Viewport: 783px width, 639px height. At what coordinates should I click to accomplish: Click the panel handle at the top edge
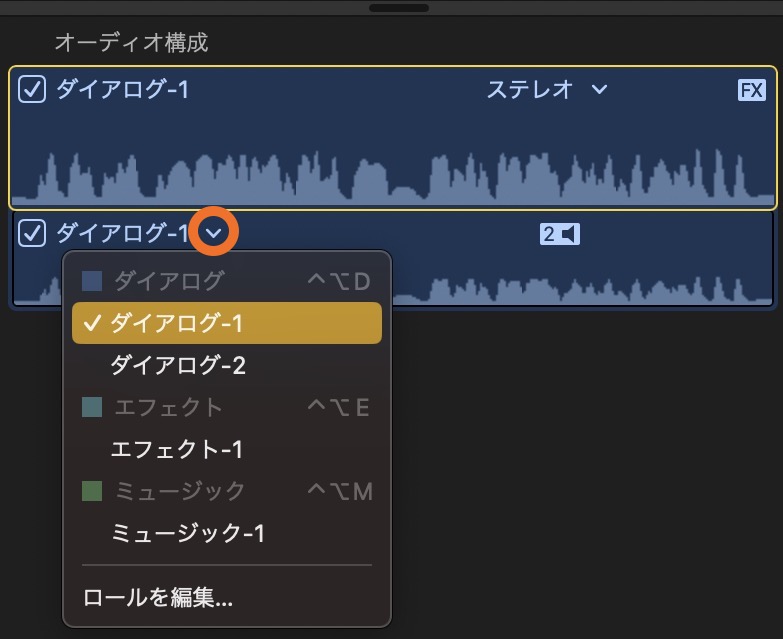[x=398, y=8]
